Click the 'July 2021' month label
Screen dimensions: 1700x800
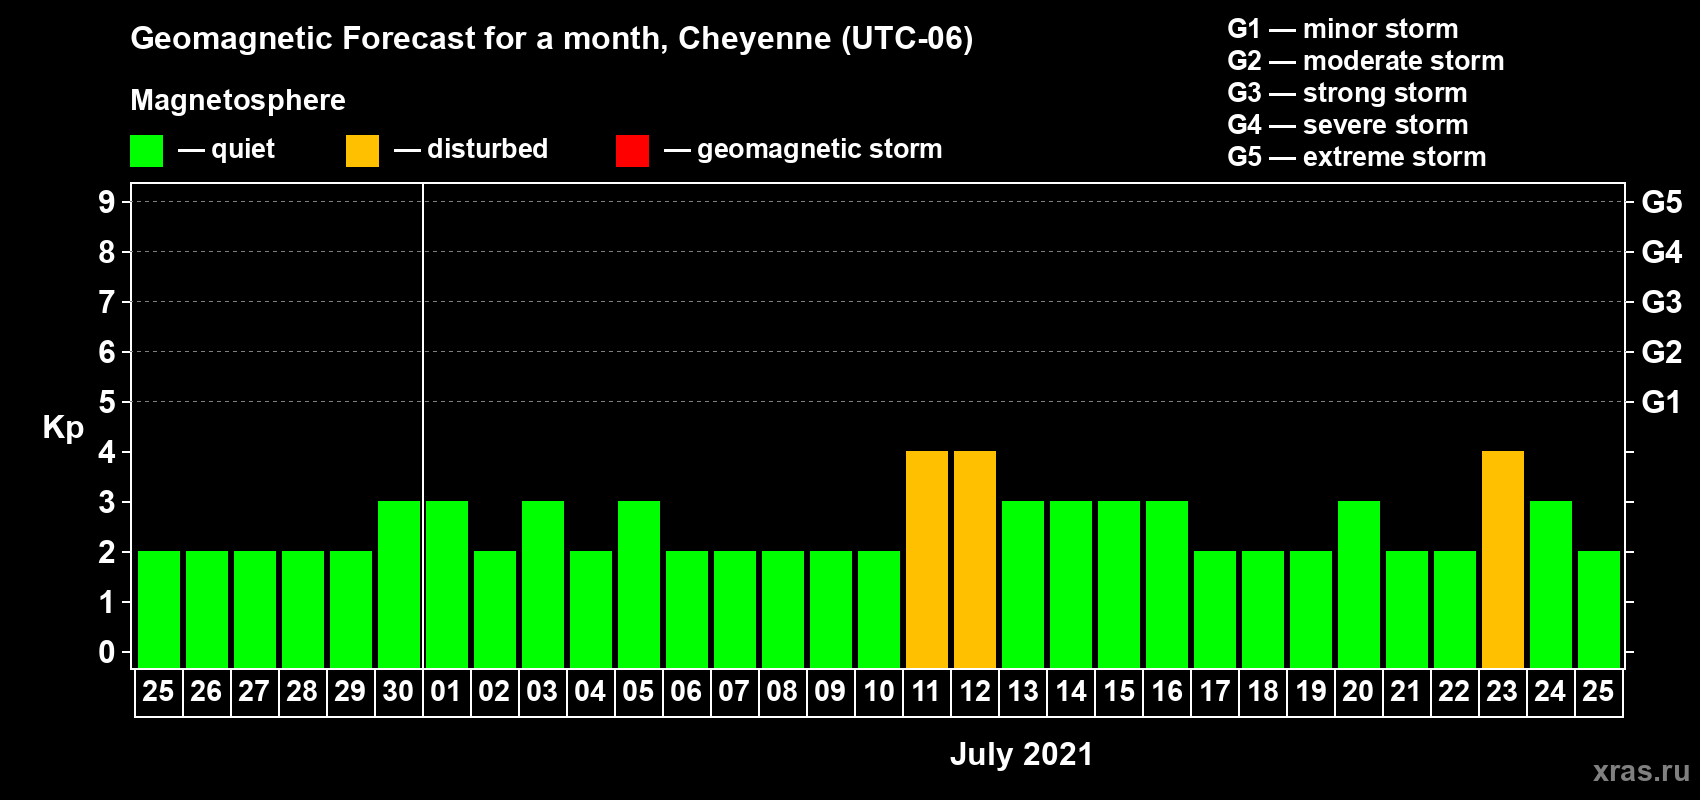tap(1021, 754)
